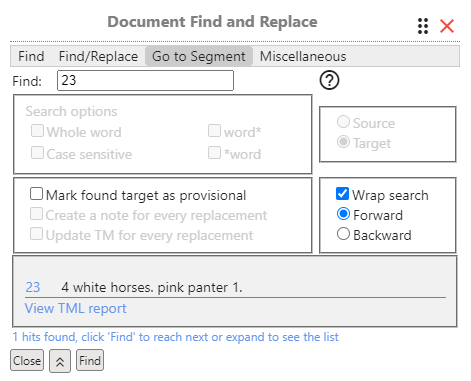The image size is (471, 381).
Task: Switch to the Find tab
Action: pyautogui.click(x=31, y=56)
